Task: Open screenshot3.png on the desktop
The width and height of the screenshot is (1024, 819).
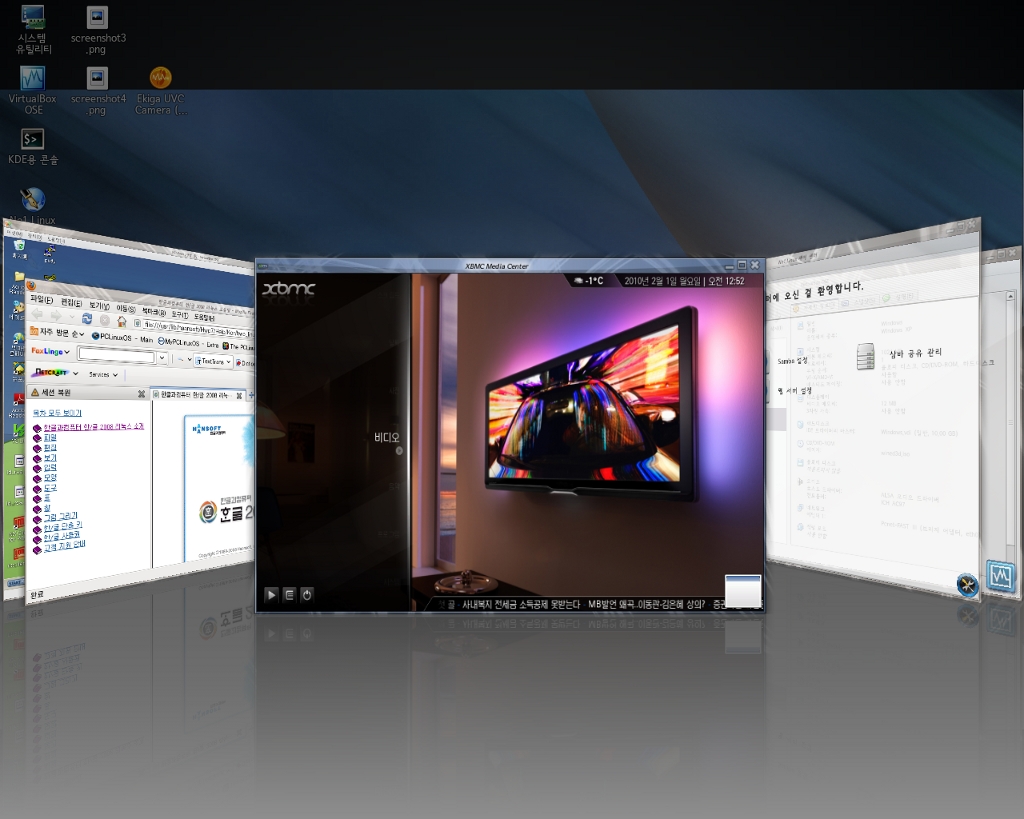Action: pyautogui.click(x=97, y=29)
